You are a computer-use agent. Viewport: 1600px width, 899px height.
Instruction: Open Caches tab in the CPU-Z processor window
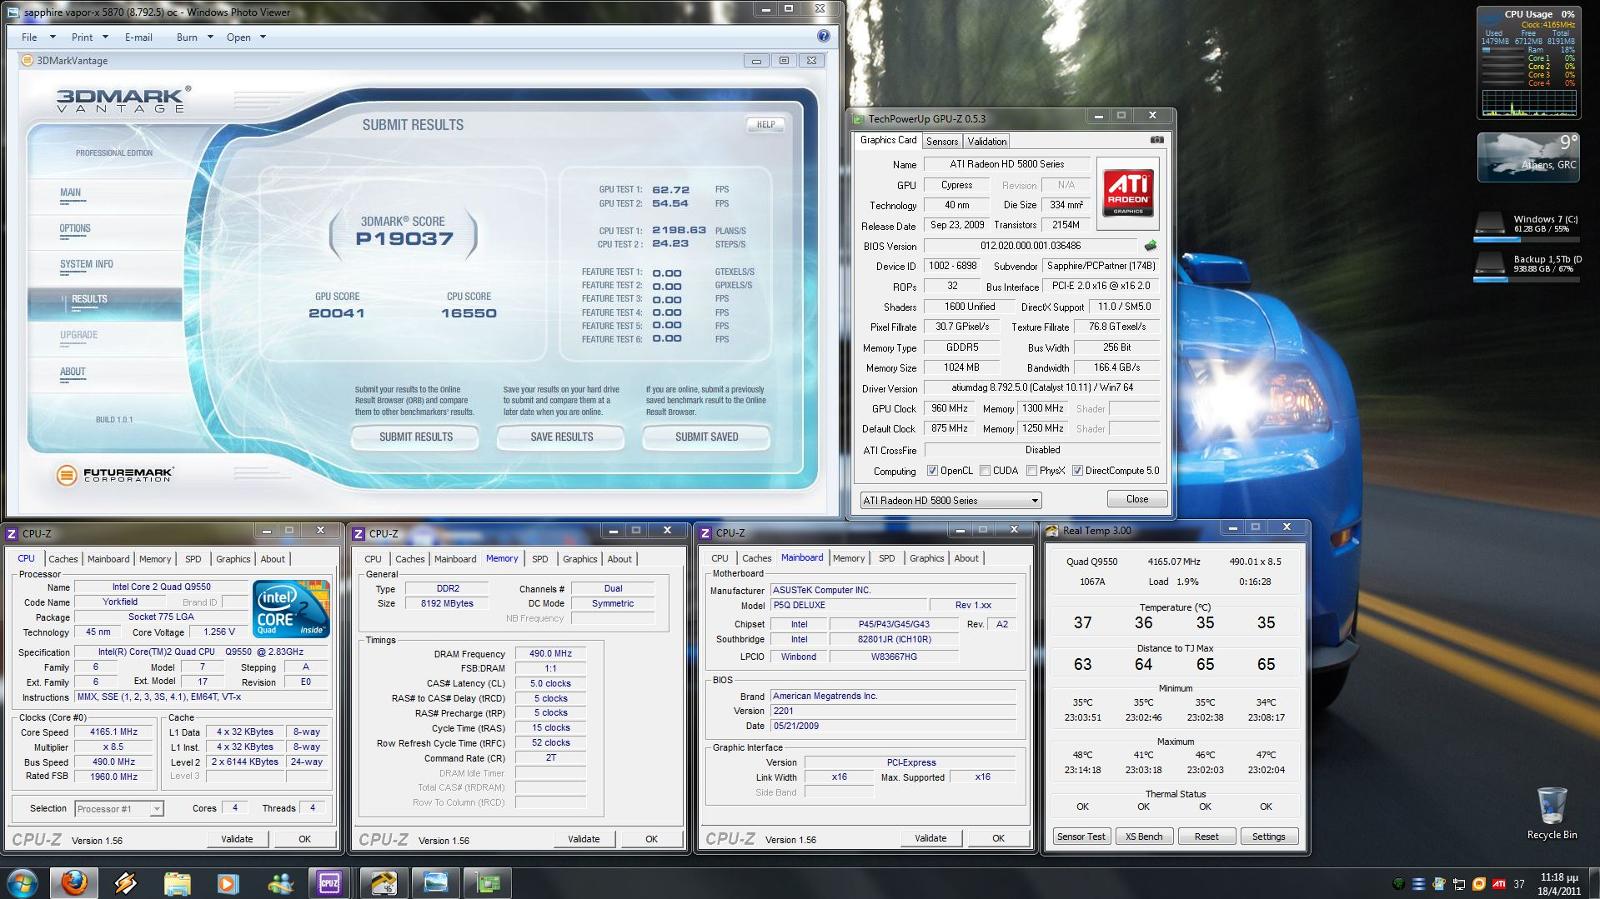(63, 559)
